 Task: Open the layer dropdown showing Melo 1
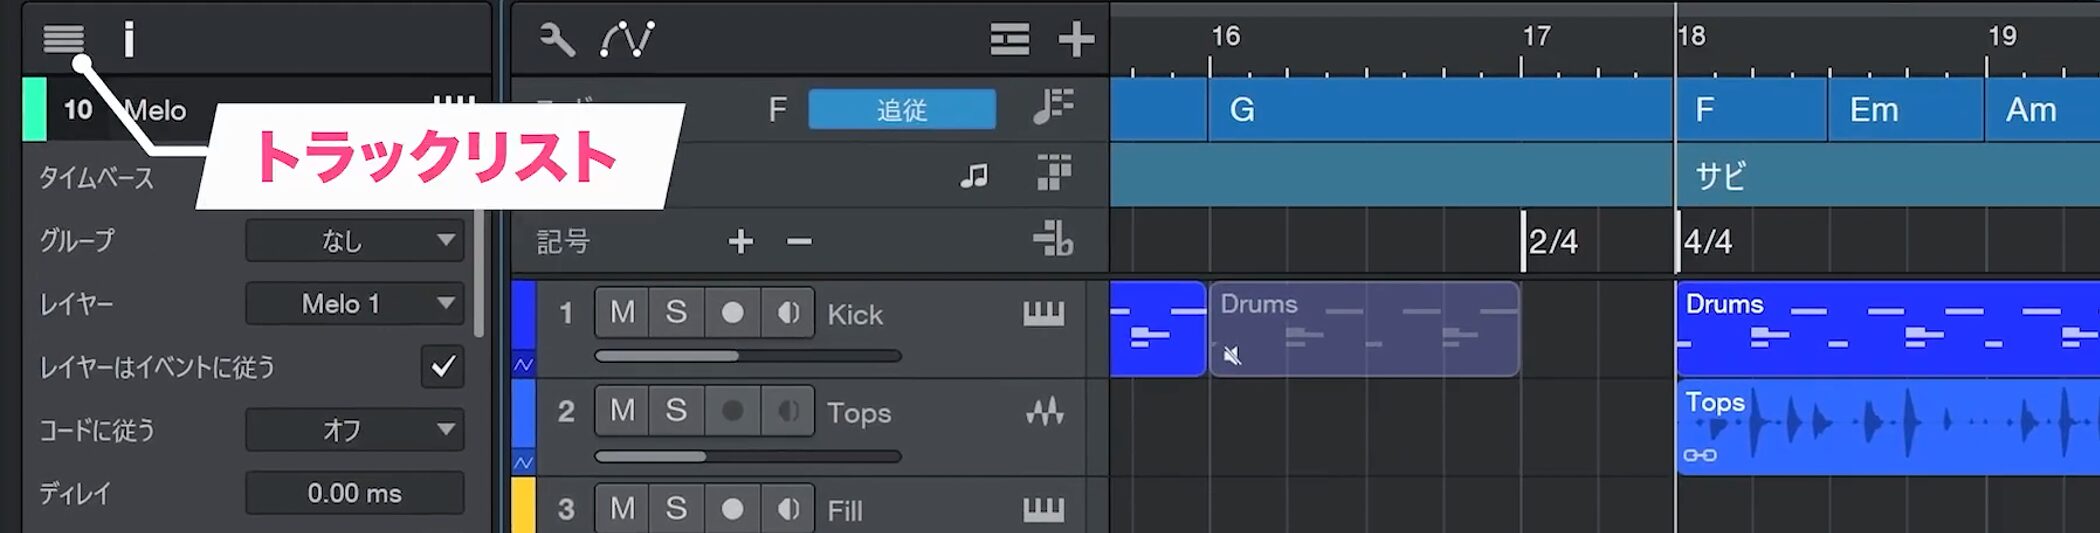click(355, 304)
